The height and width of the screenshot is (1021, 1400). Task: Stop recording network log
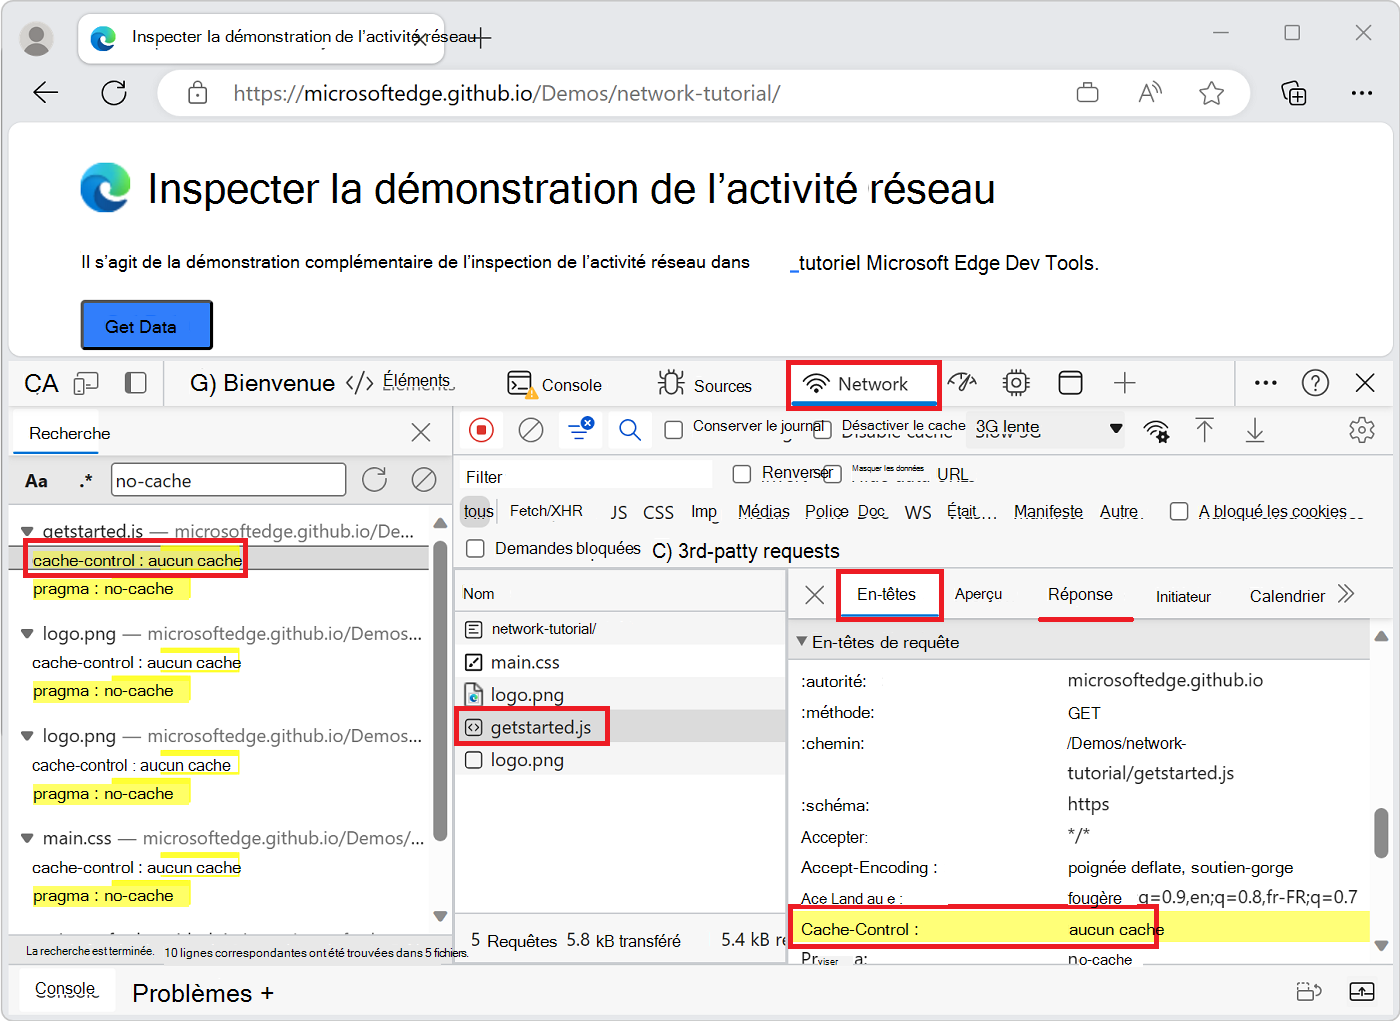(x=481, y=429)
